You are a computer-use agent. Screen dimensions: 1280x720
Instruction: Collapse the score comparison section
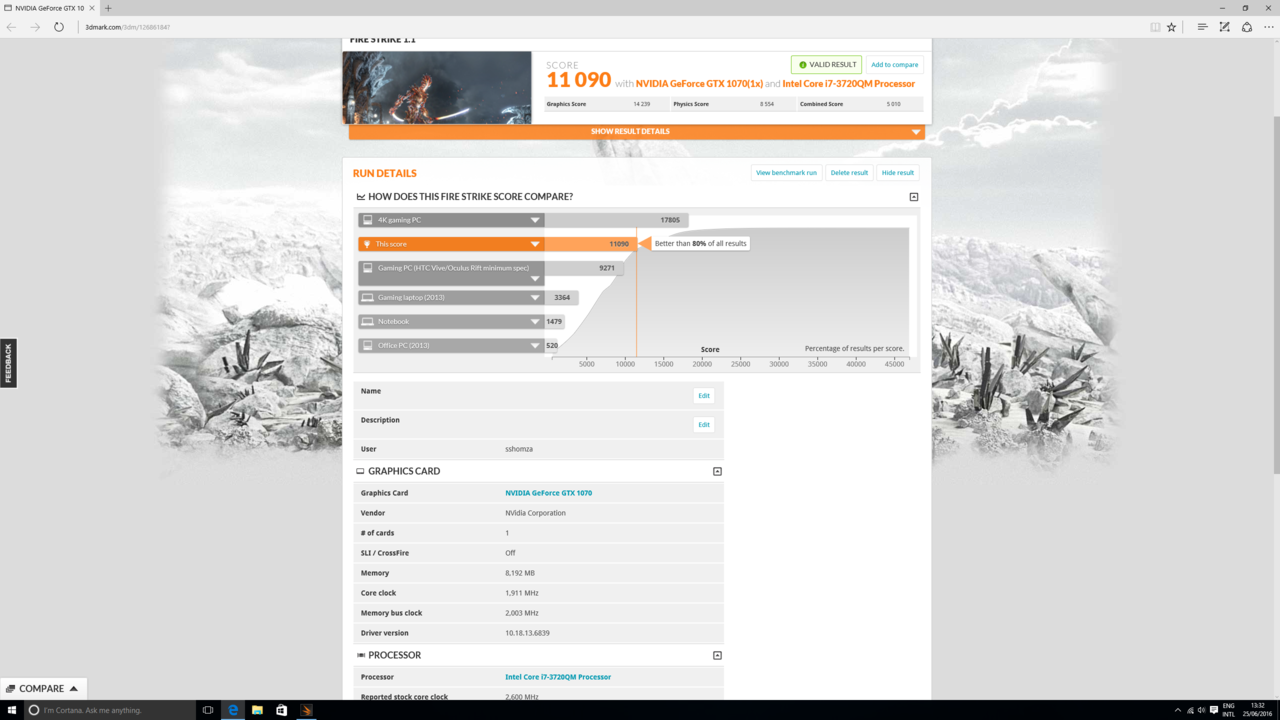coord(913,197)
